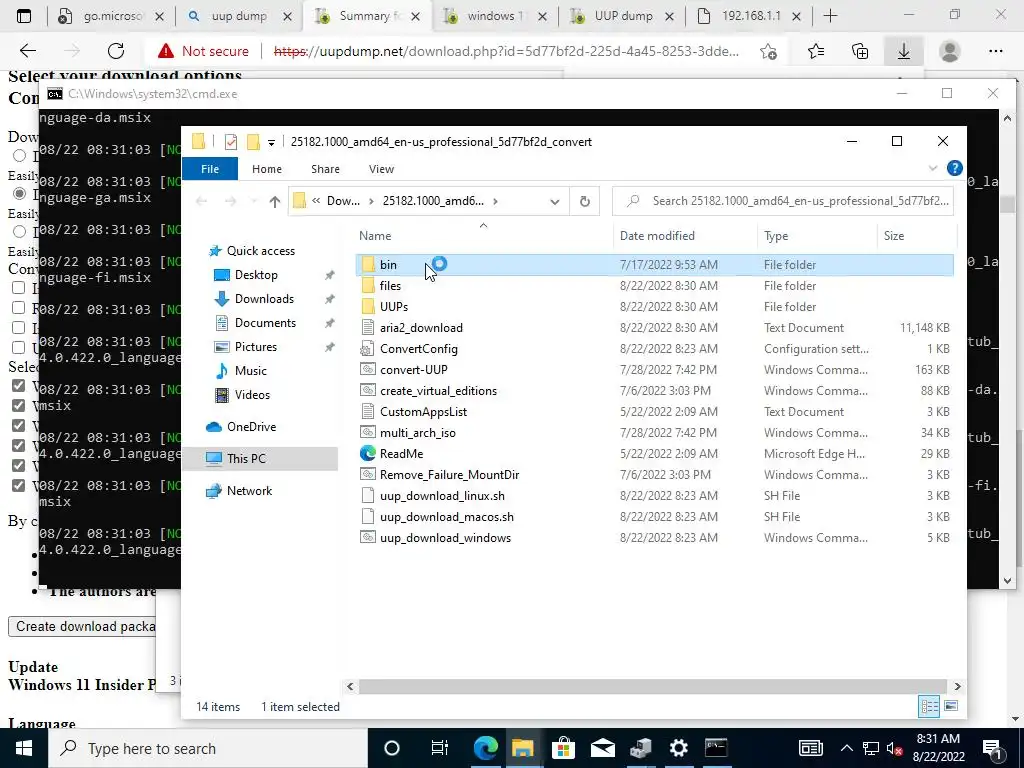The image size is (1024, 768).
Task: Expand the Explorer ribbon chevron
Action: click(933, 168)
